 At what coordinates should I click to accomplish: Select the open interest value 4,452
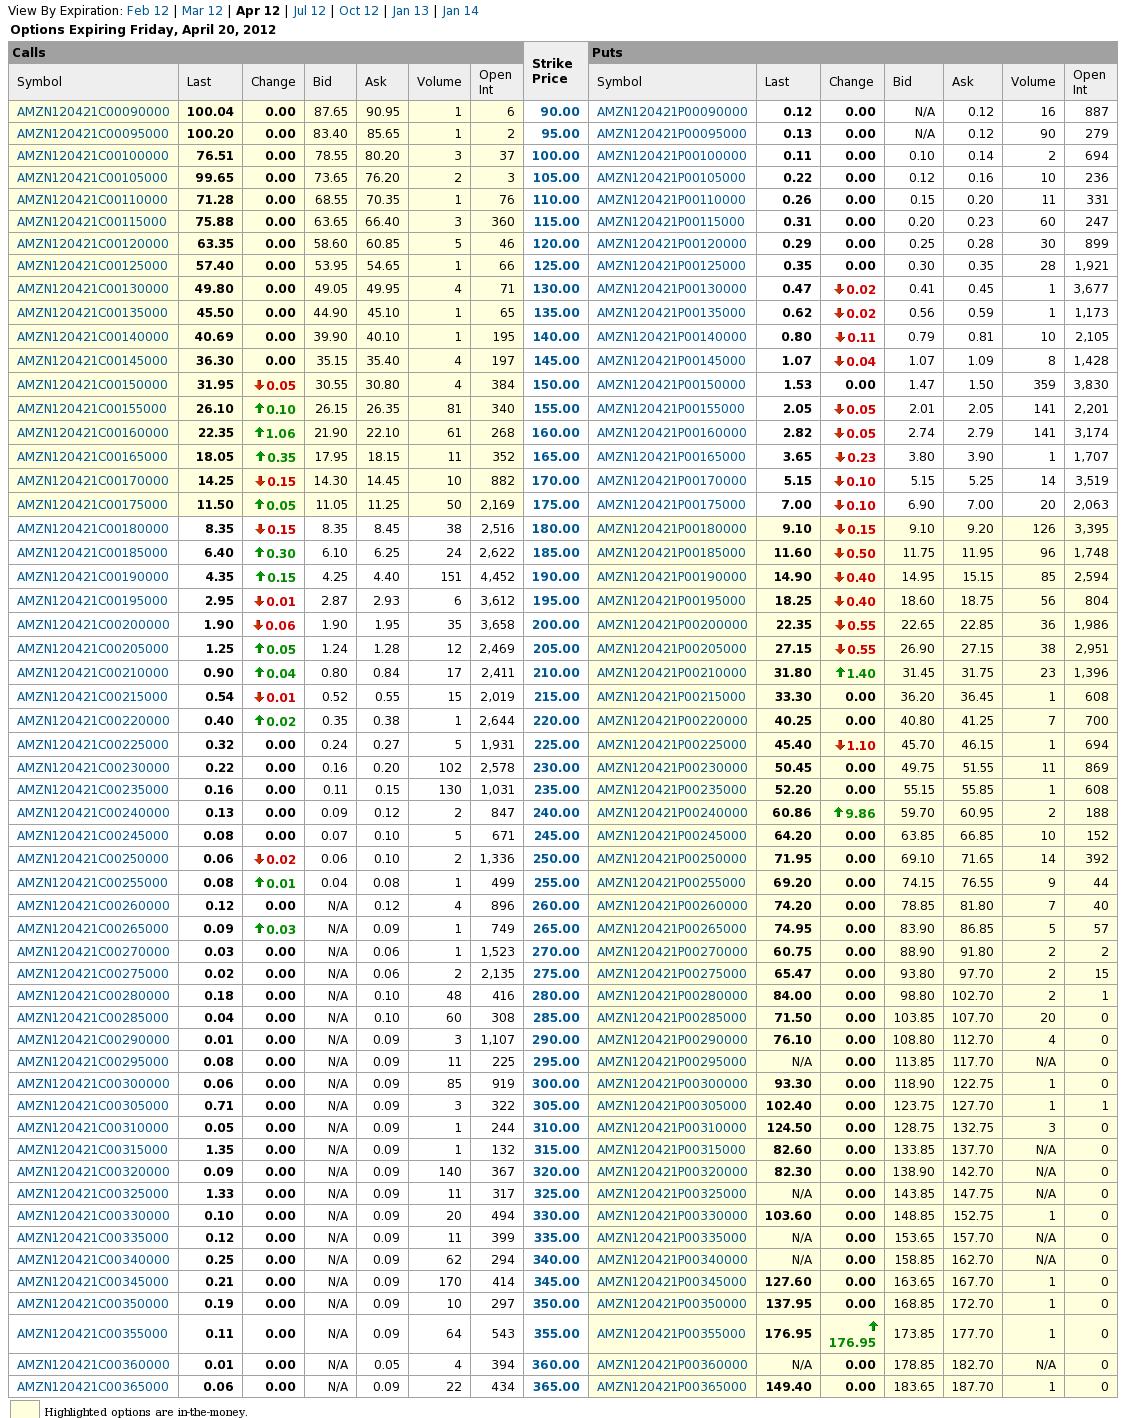click(497, 577)
